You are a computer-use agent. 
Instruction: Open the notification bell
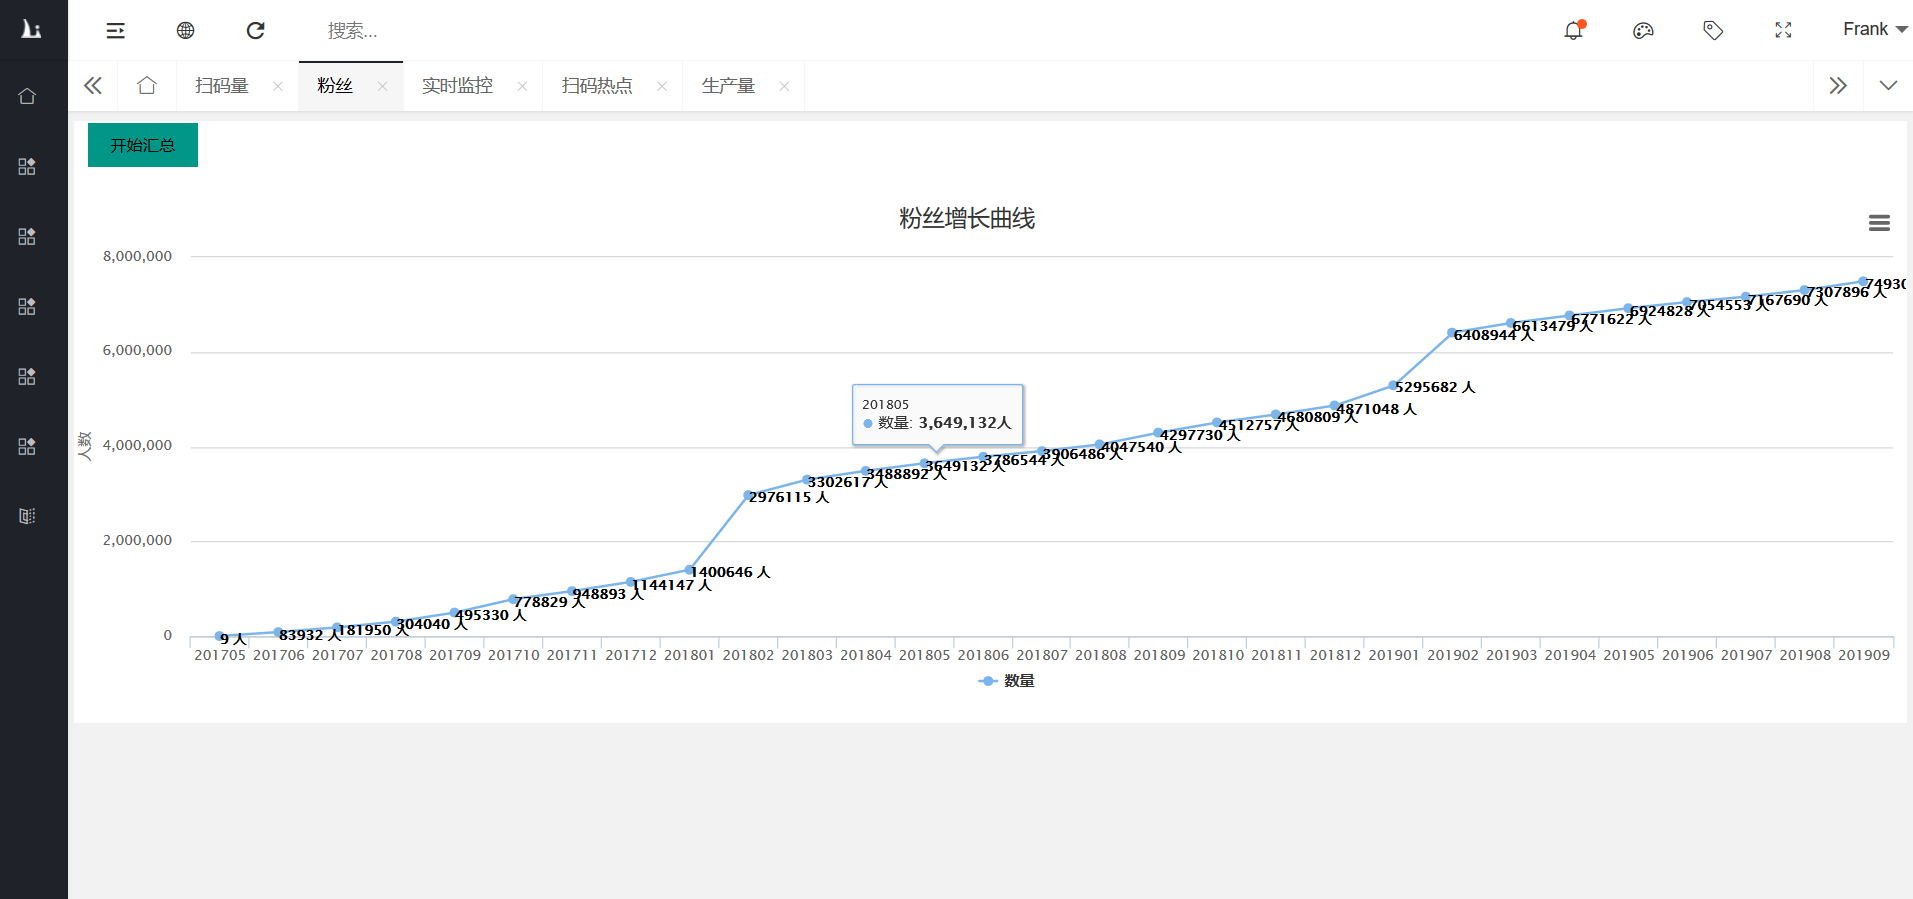[x=1573, y=31]
